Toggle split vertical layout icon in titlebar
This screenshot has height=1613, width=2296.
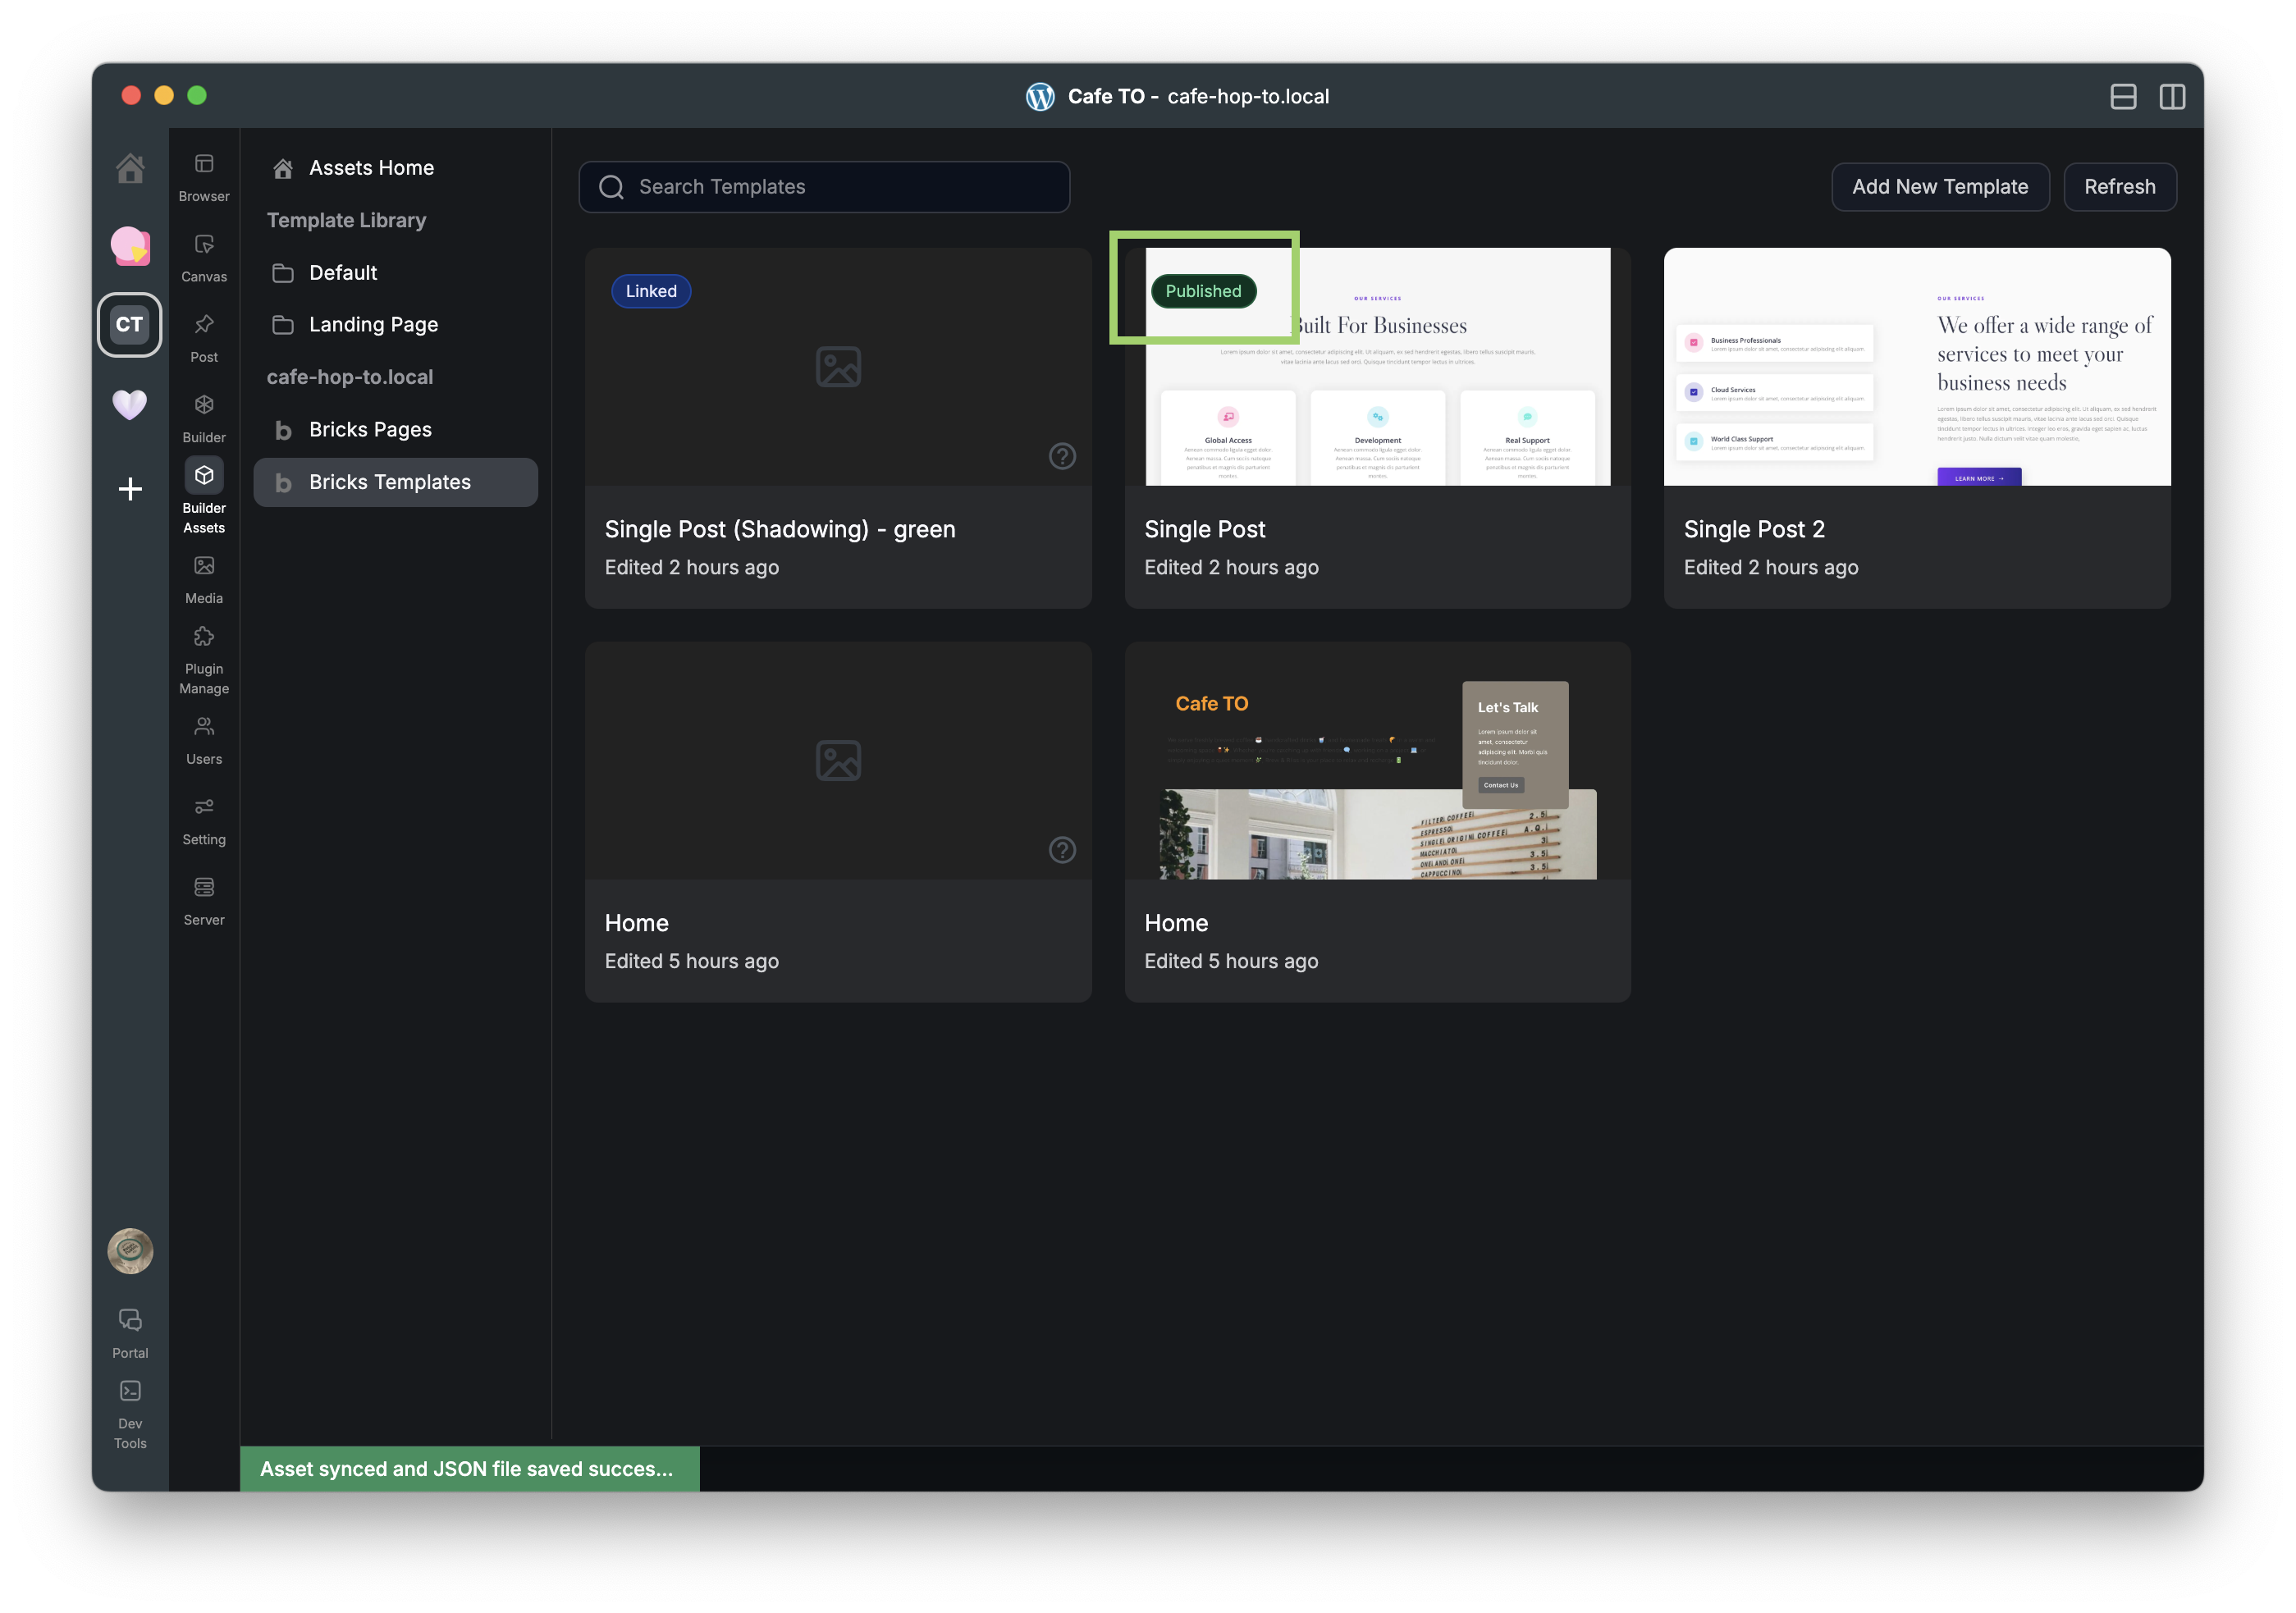[2172, 97]
